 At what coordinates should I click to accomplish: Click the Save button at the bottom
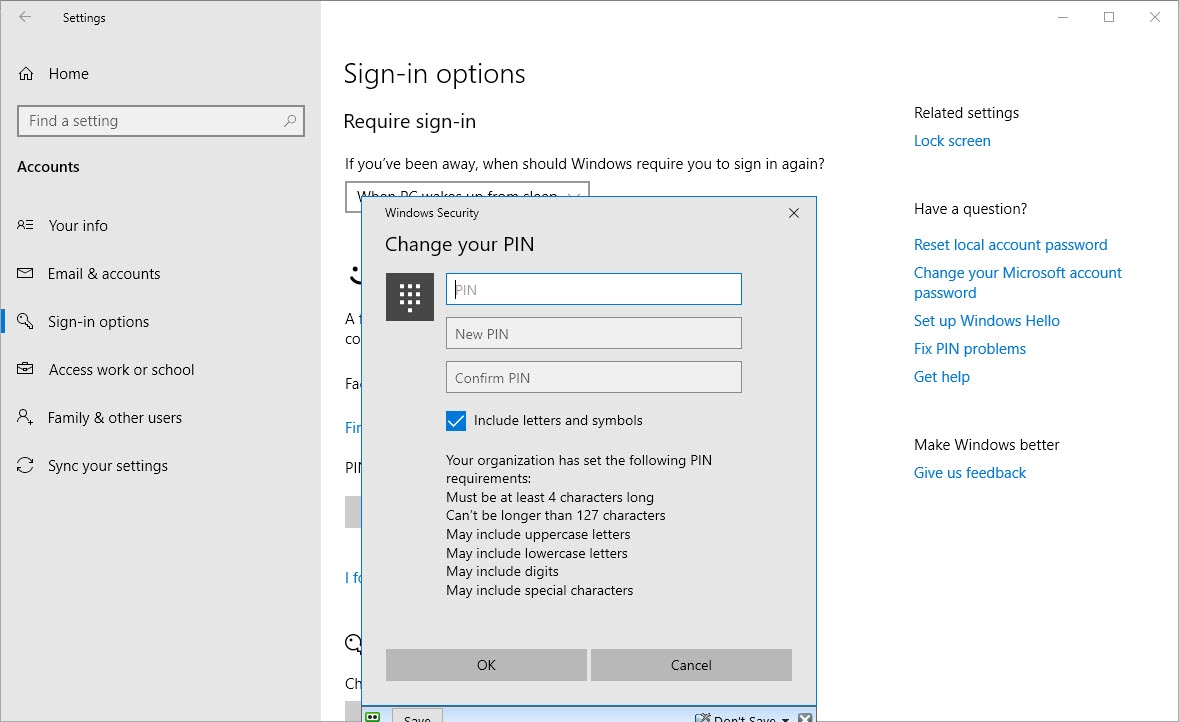[417, 716]
